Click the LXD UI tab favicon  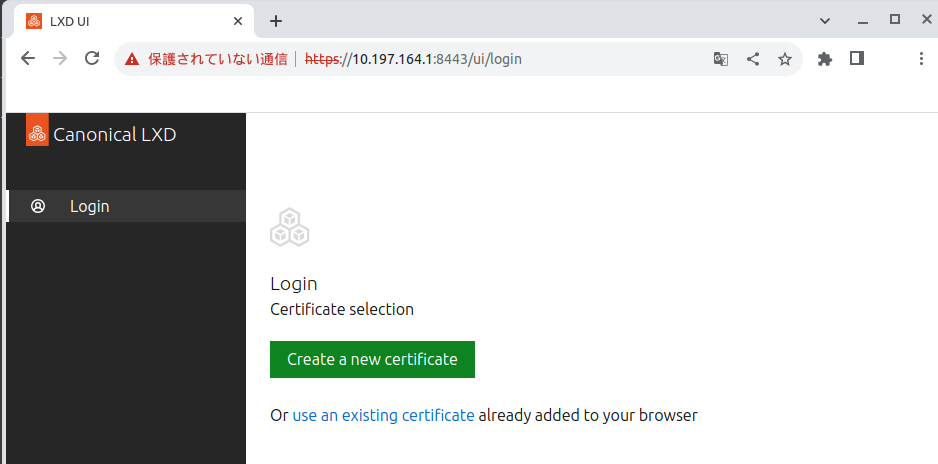pyautogui.click(x=34, y=22)
